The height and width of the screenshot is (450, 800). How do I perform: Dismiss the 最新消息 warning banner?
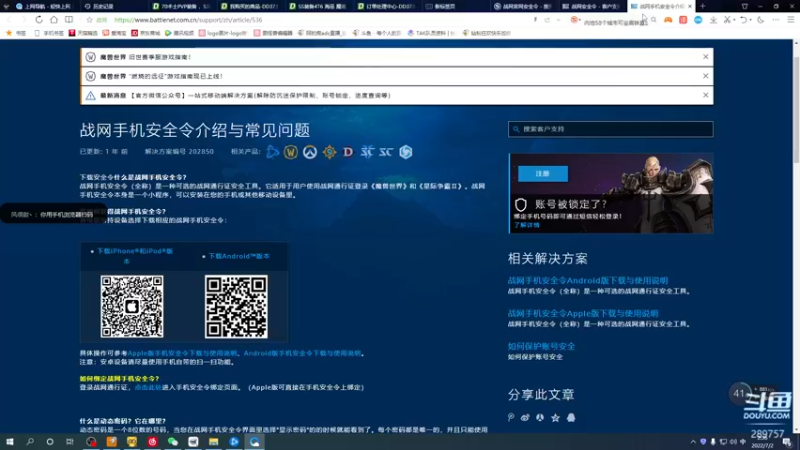(706, 95)
